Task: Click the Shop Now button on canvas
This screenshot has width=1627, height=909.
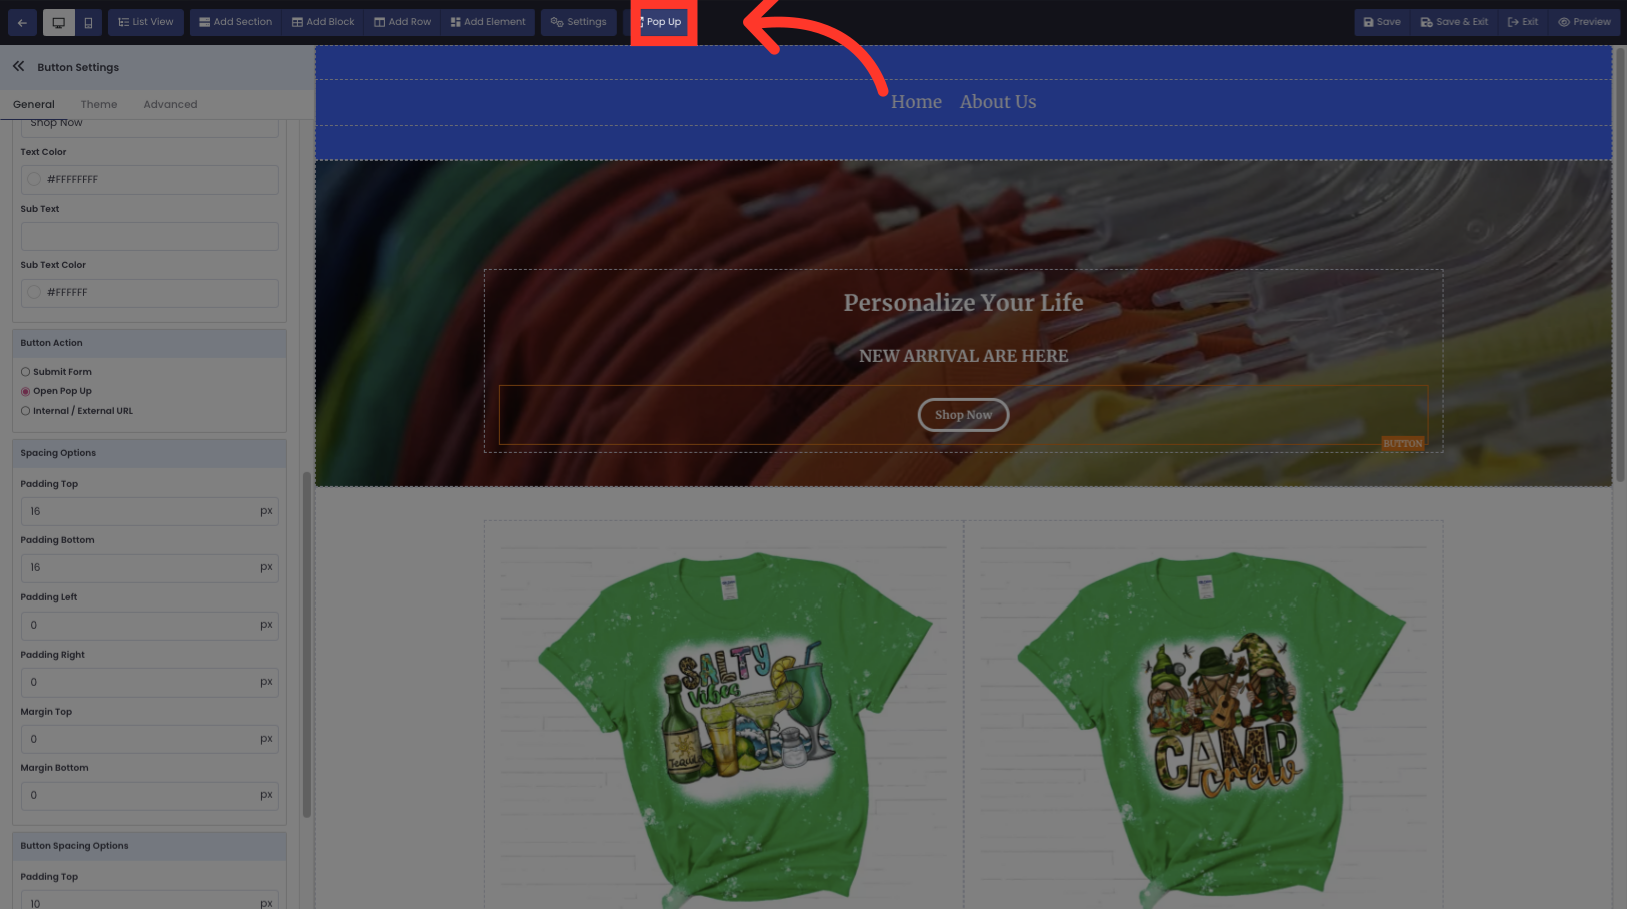Action: (x=963, y=415)
